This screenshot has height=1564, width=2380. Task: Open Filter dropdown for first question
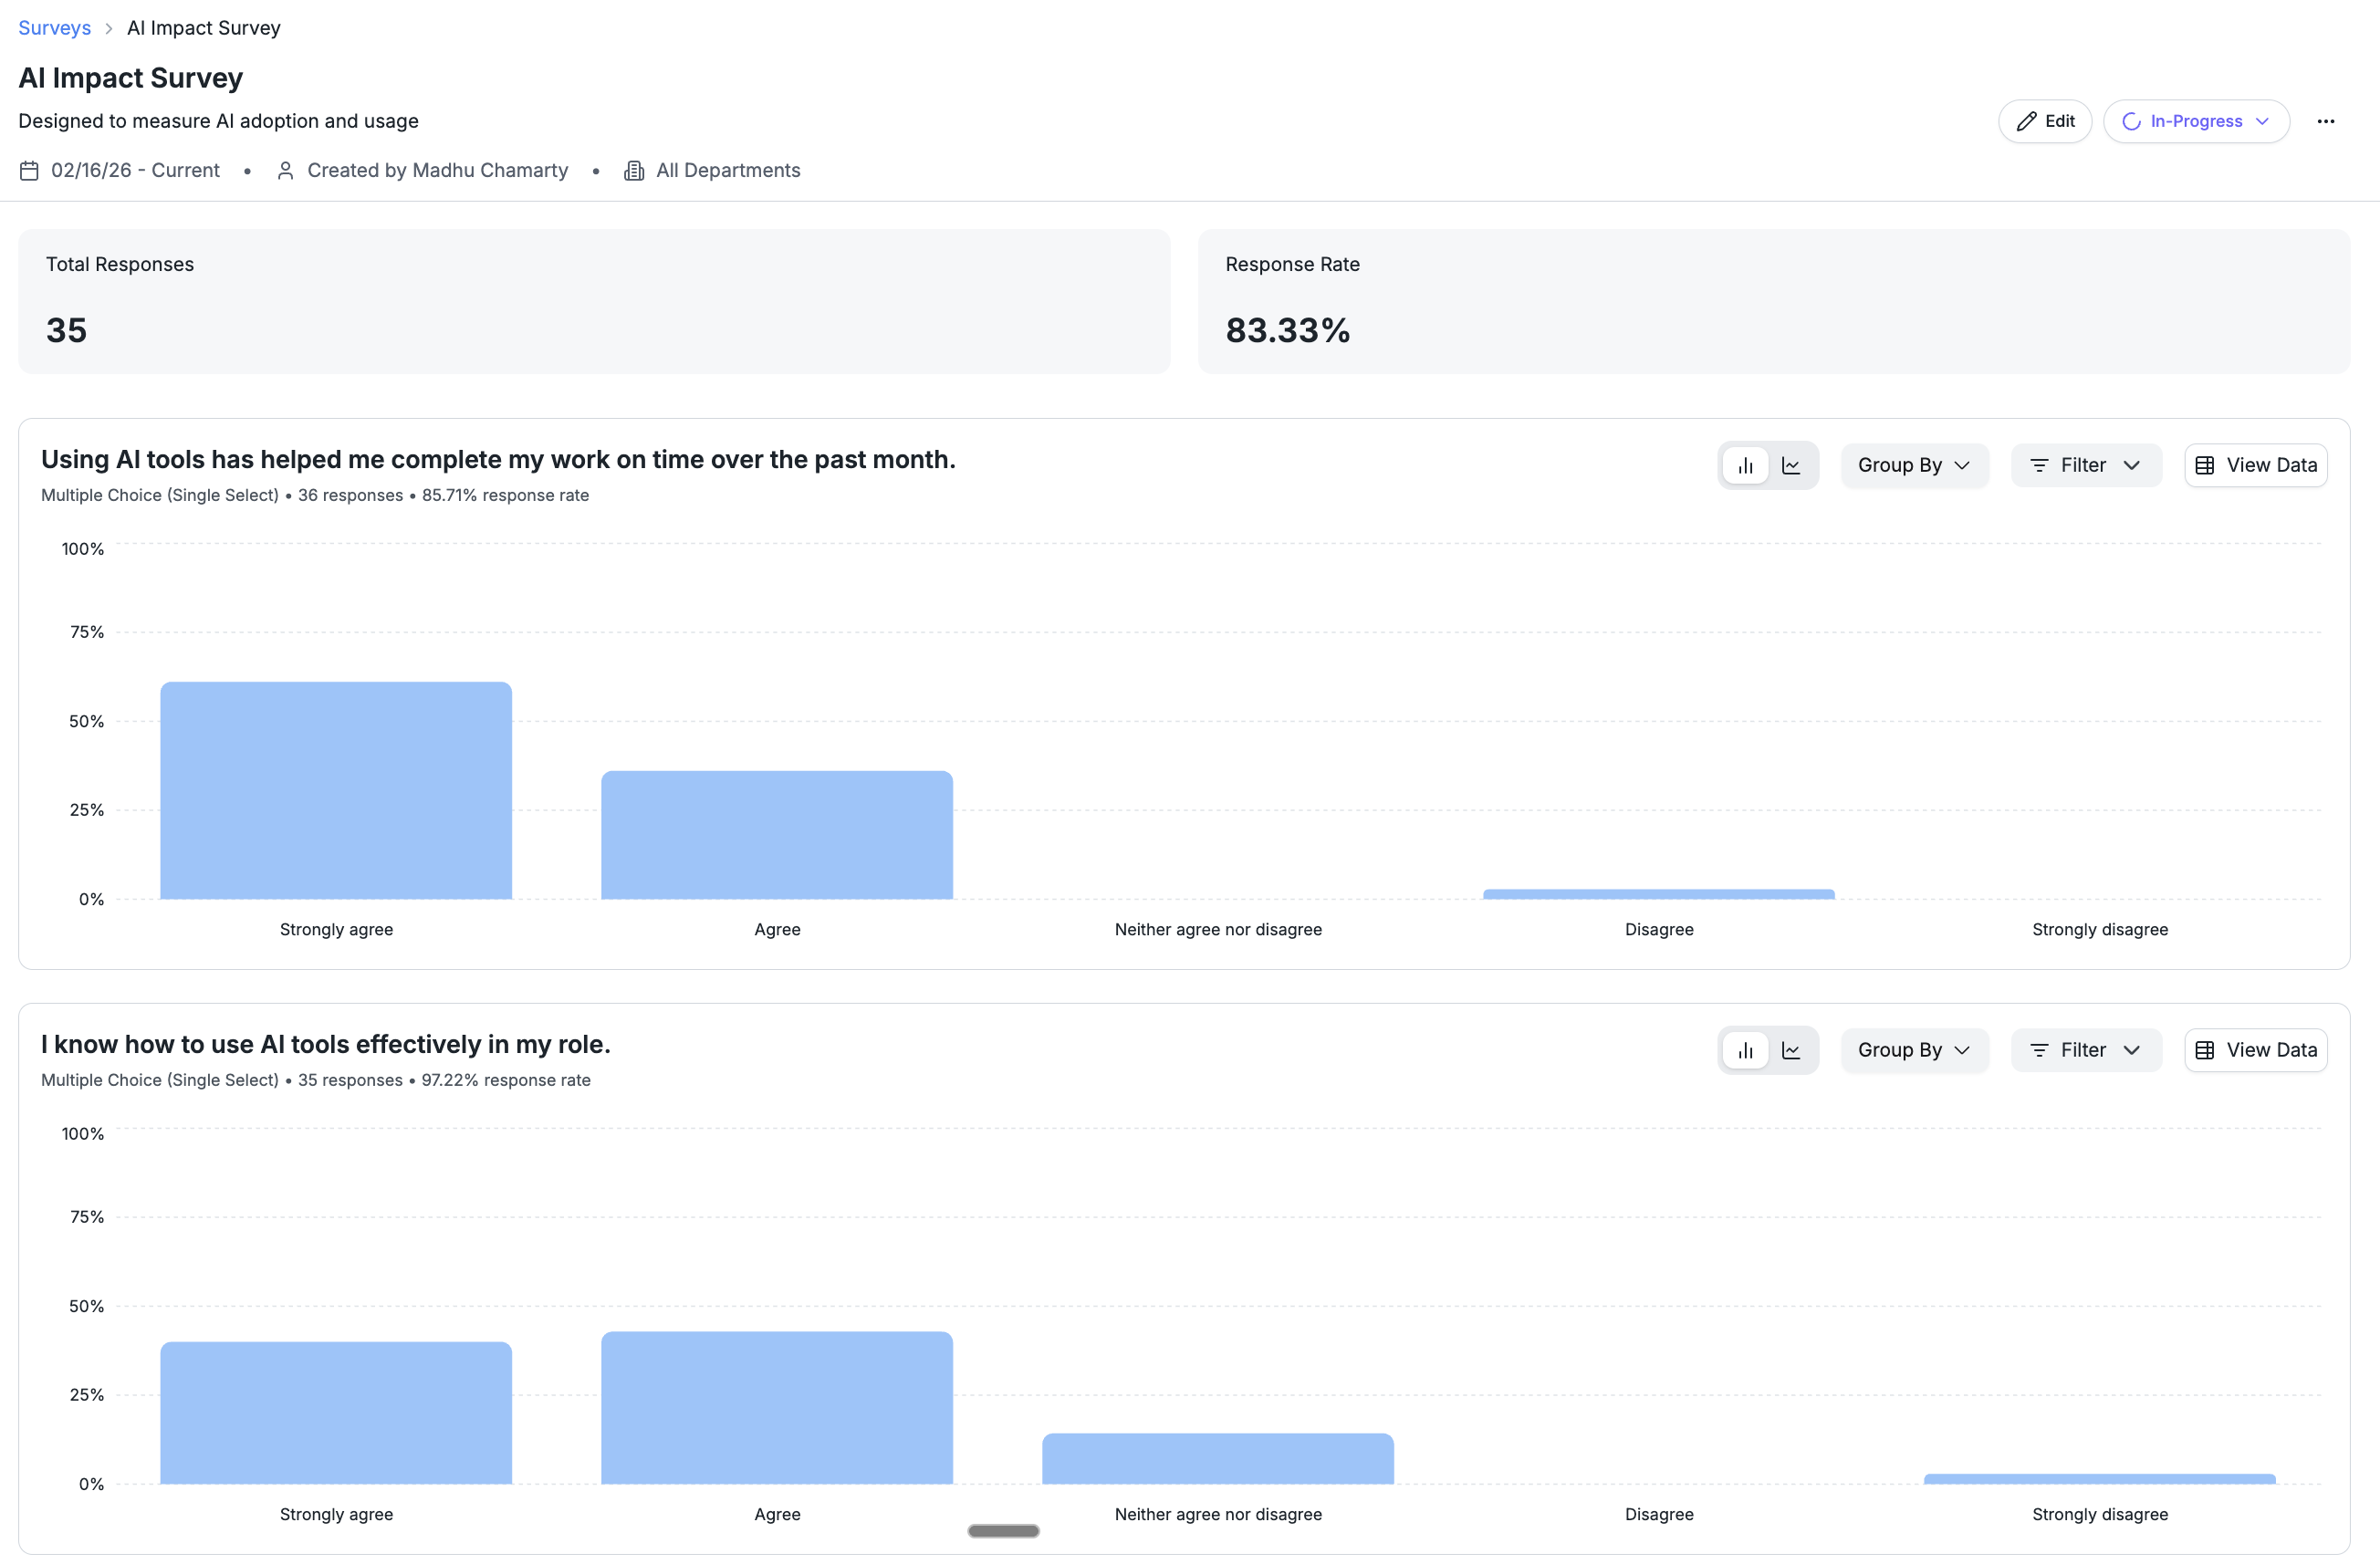pyautogui.click(x=2085, y=465)
